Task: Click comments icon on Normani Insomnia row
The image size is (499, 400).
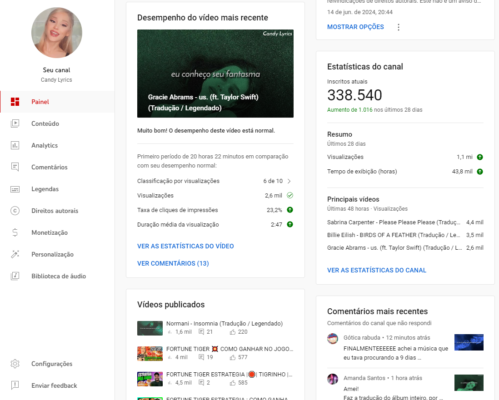Action: [201, 332]
